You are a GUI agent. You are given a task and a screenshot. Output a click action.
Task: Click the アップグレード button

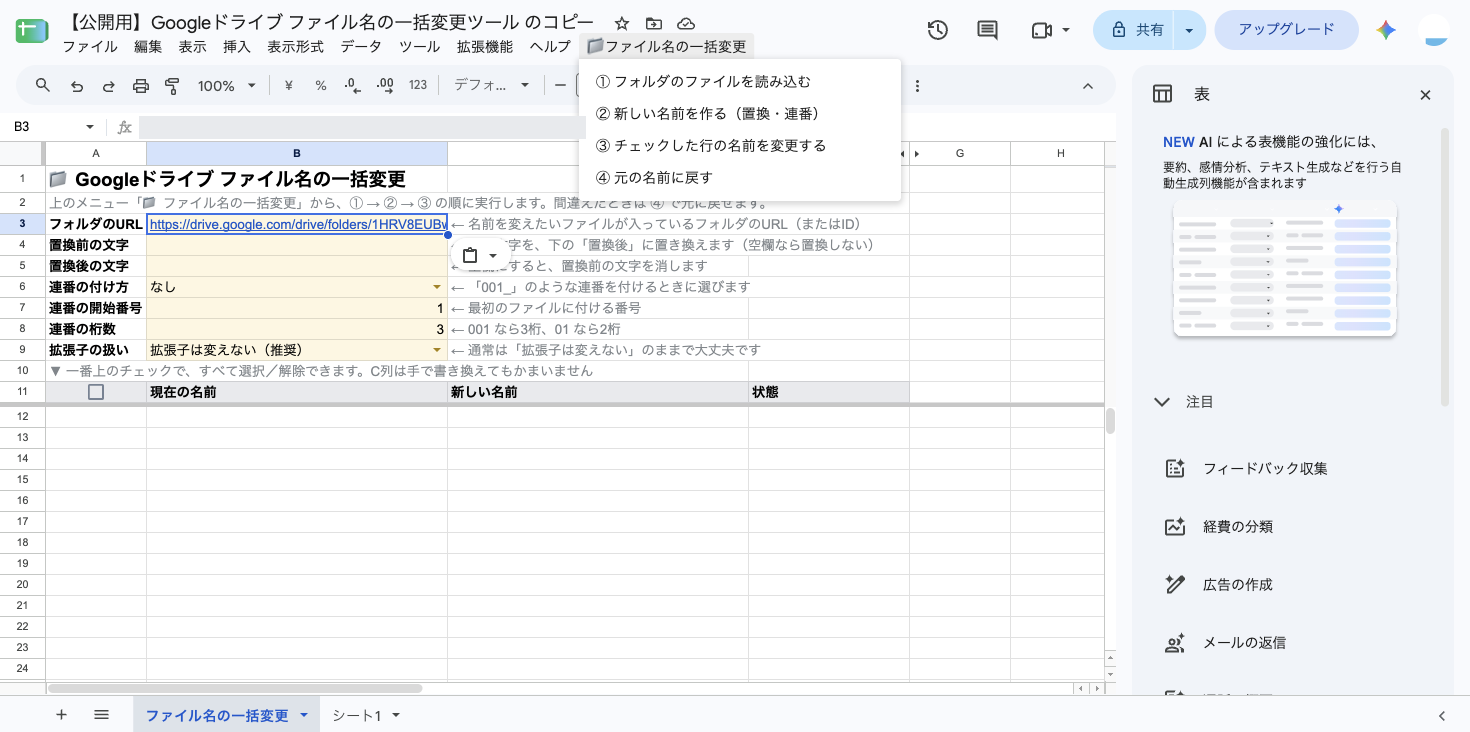tap(1286, 30)
